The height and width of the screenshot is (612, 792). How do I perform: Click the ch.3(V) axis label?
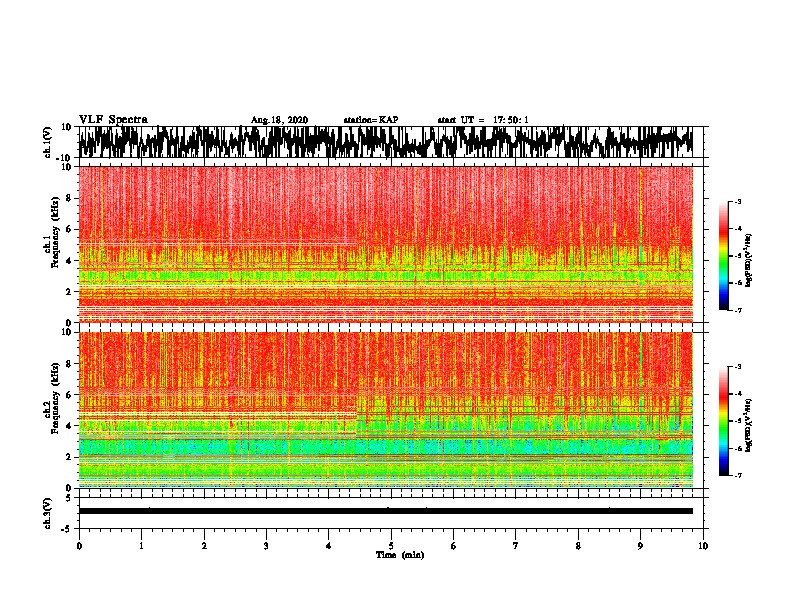48,513
